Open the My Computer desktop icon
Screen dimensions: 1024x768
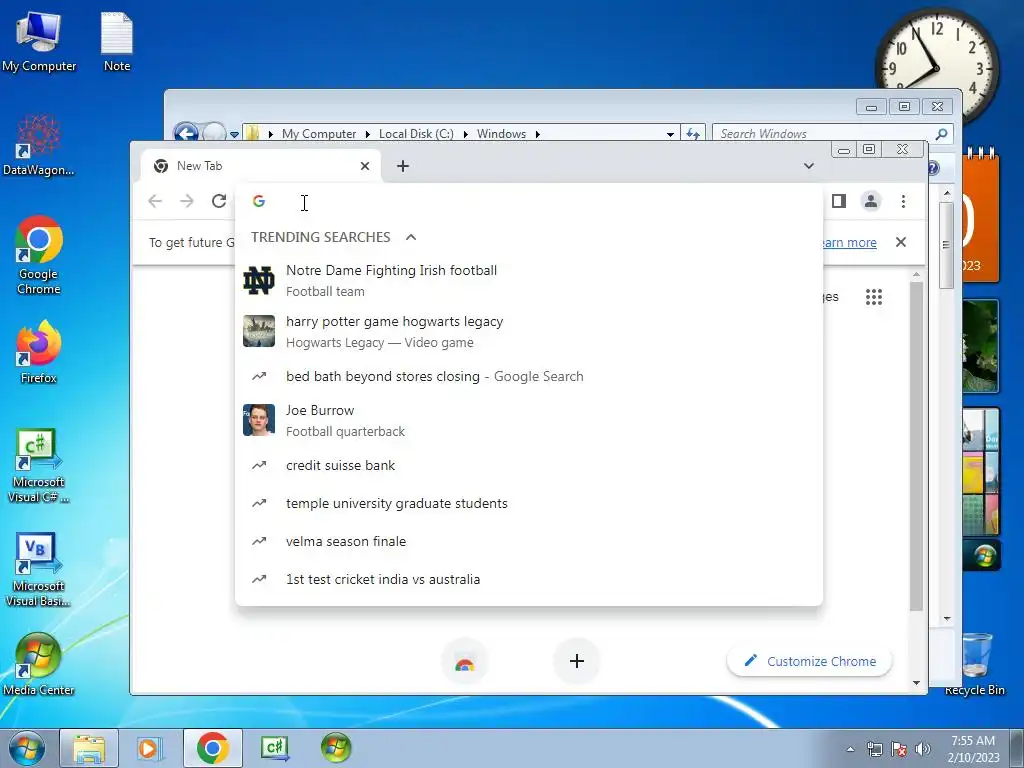39,42
